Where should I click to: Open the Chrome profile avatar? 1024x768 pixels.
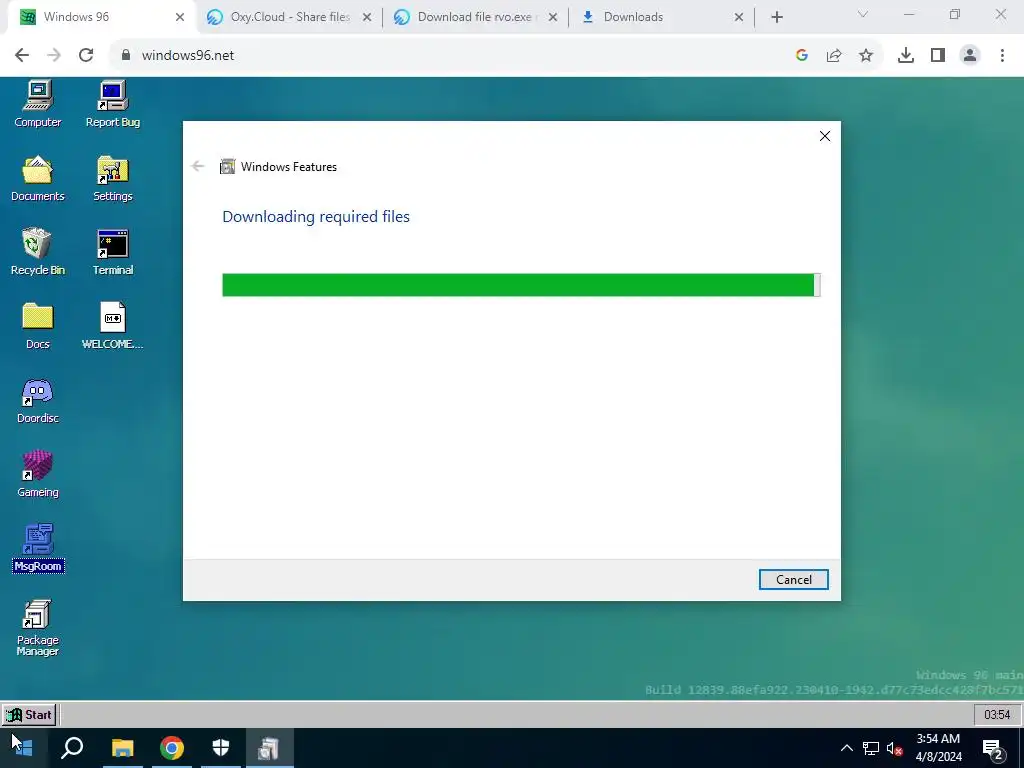click(970, 55)
